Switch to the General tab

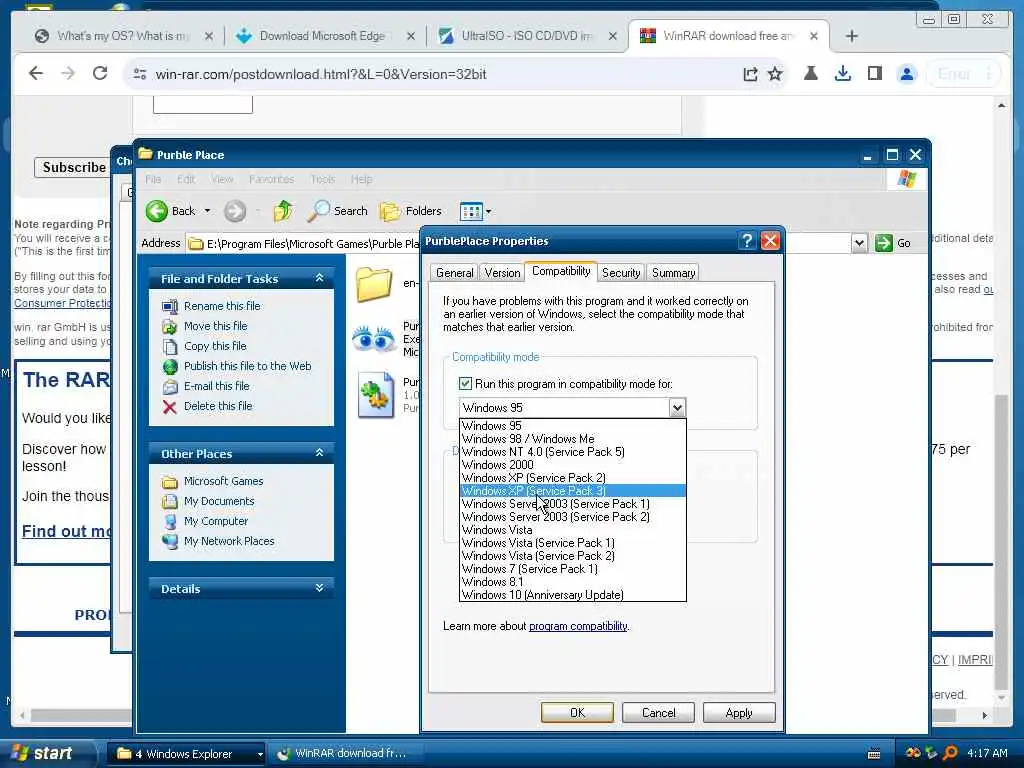[x=455, y=273]
